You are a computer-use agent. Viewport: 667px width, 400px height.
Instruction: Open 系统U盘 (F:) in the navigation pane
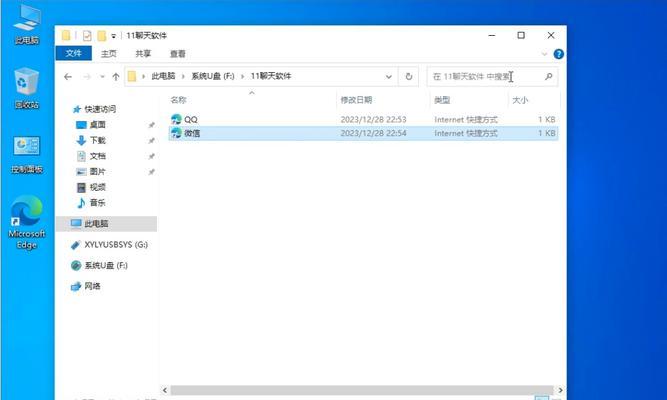(105, 266)
